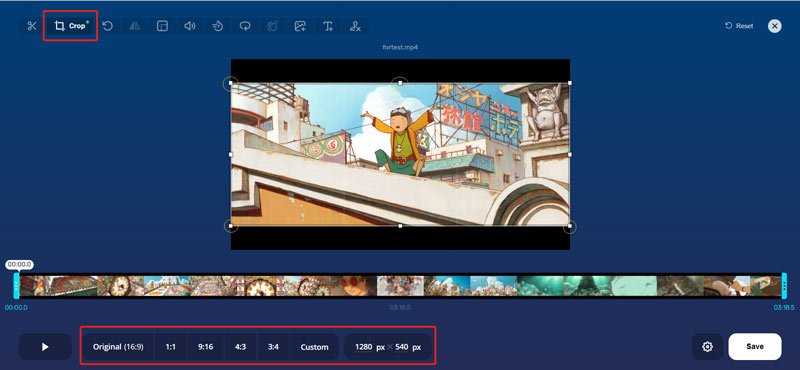The height and width of the screenshot is (370, 800).
Task: Choose Custom aspect ratio
Action: point(314,347)
